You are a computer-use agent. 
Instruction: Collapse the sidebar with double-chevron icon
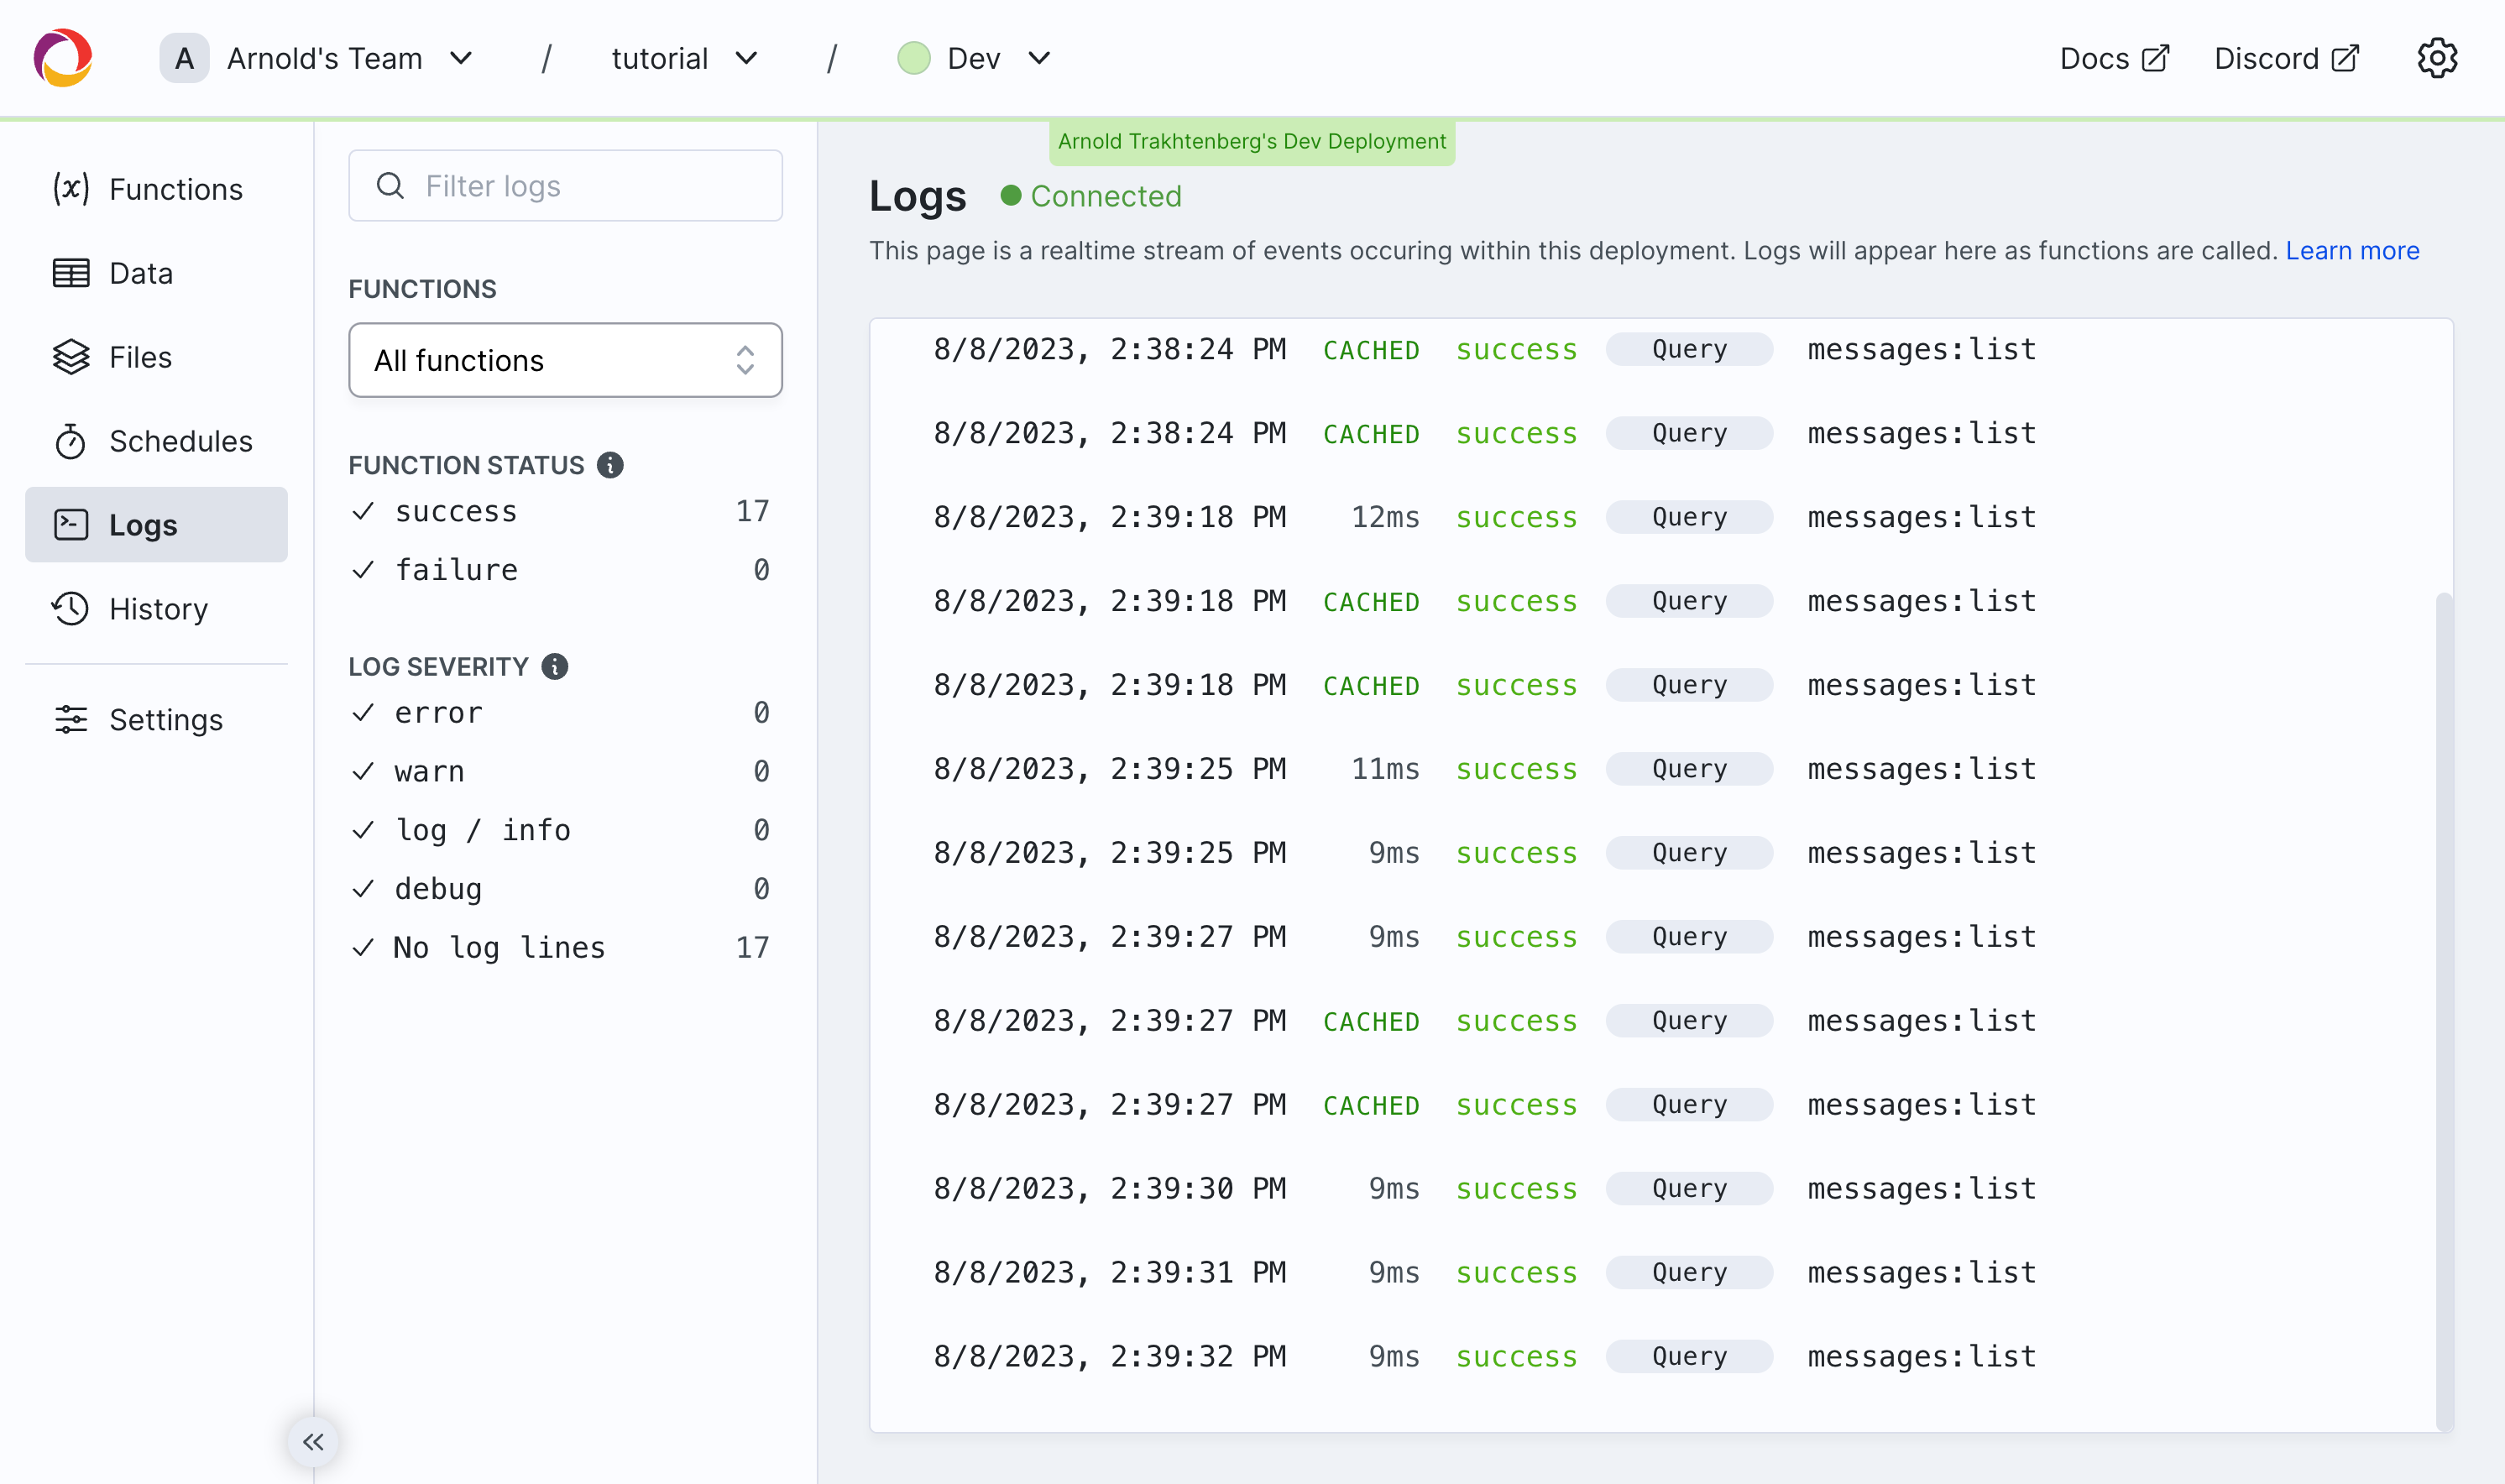(313, 1441)
